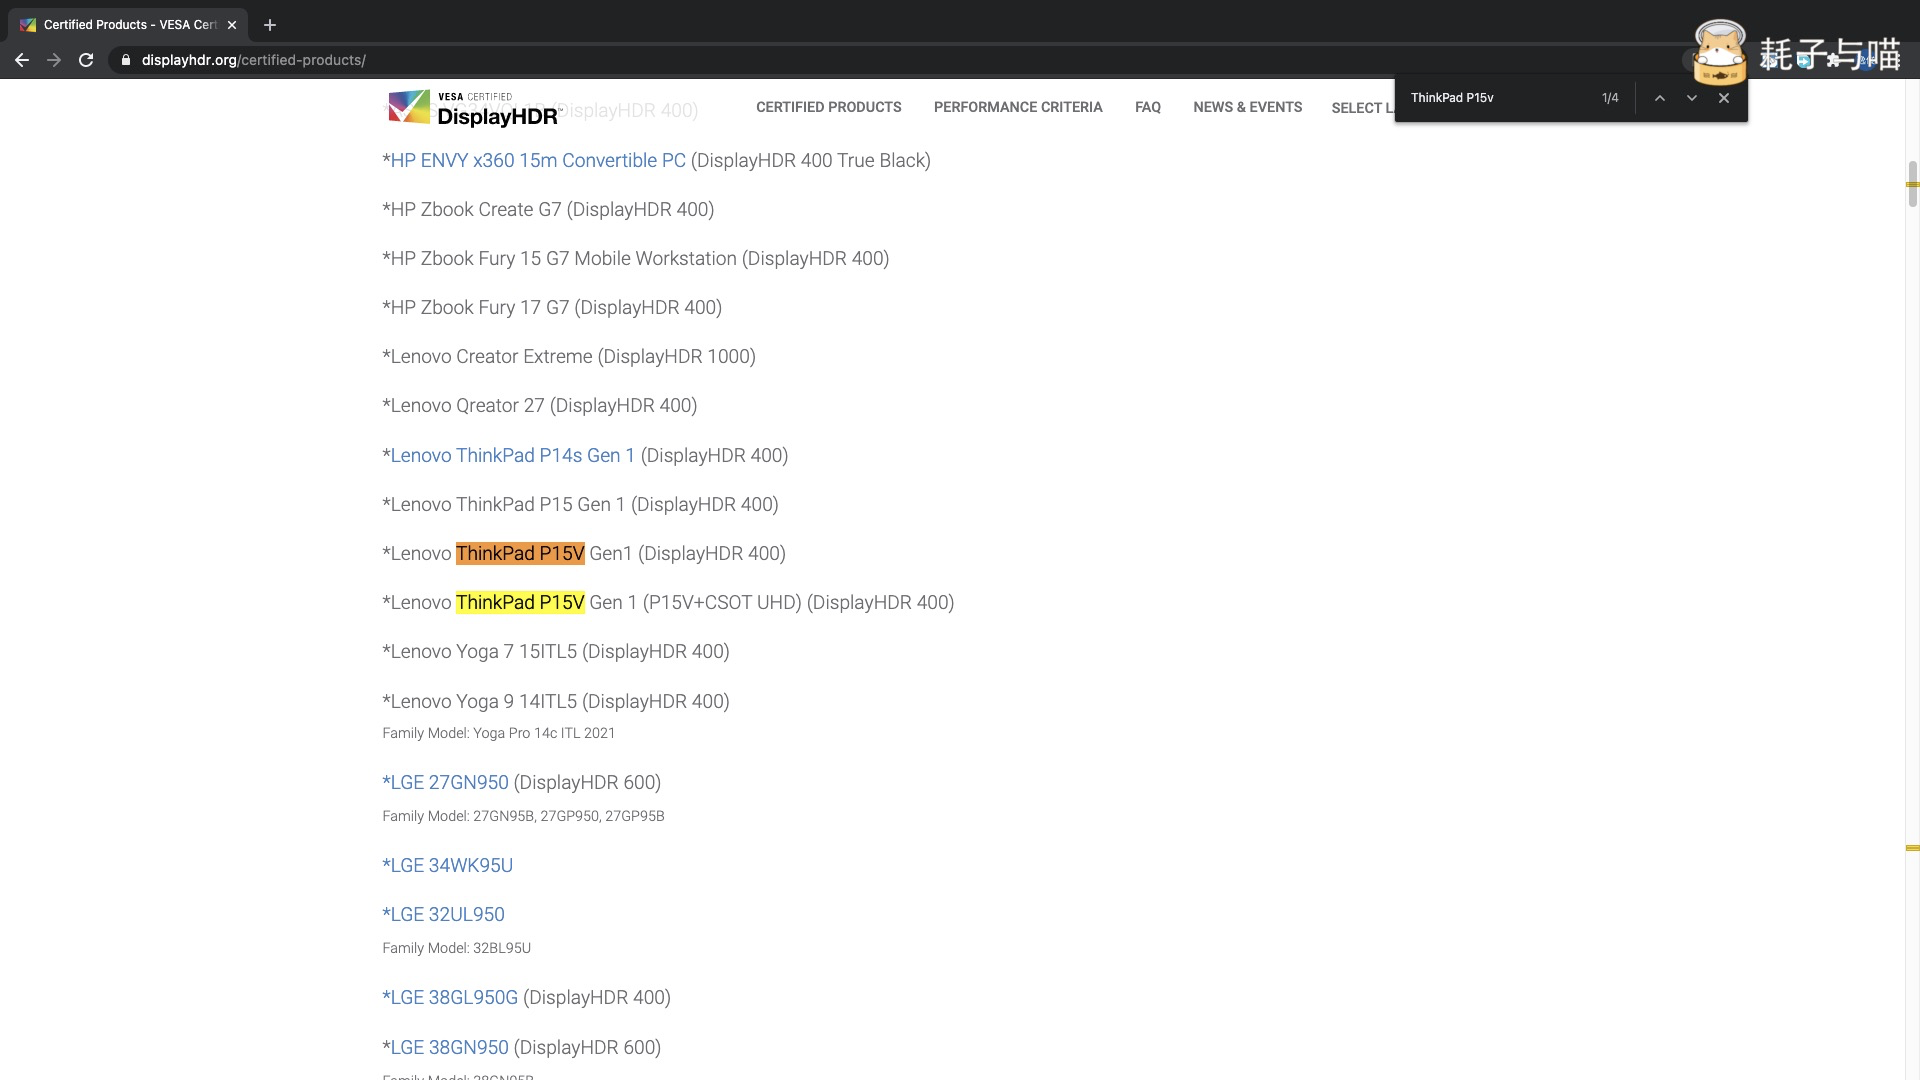The image size is (1920, 1080).
Task: Click the VESA DisplayHDR logo
Action: click(x=473, y=108)
